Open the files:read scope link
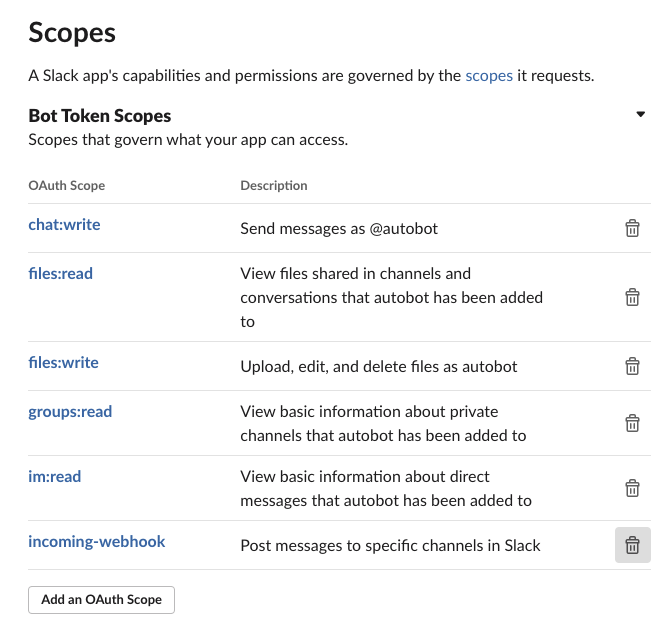The width and height of the screenshot is (672, 633). click(x=61, y=273)
